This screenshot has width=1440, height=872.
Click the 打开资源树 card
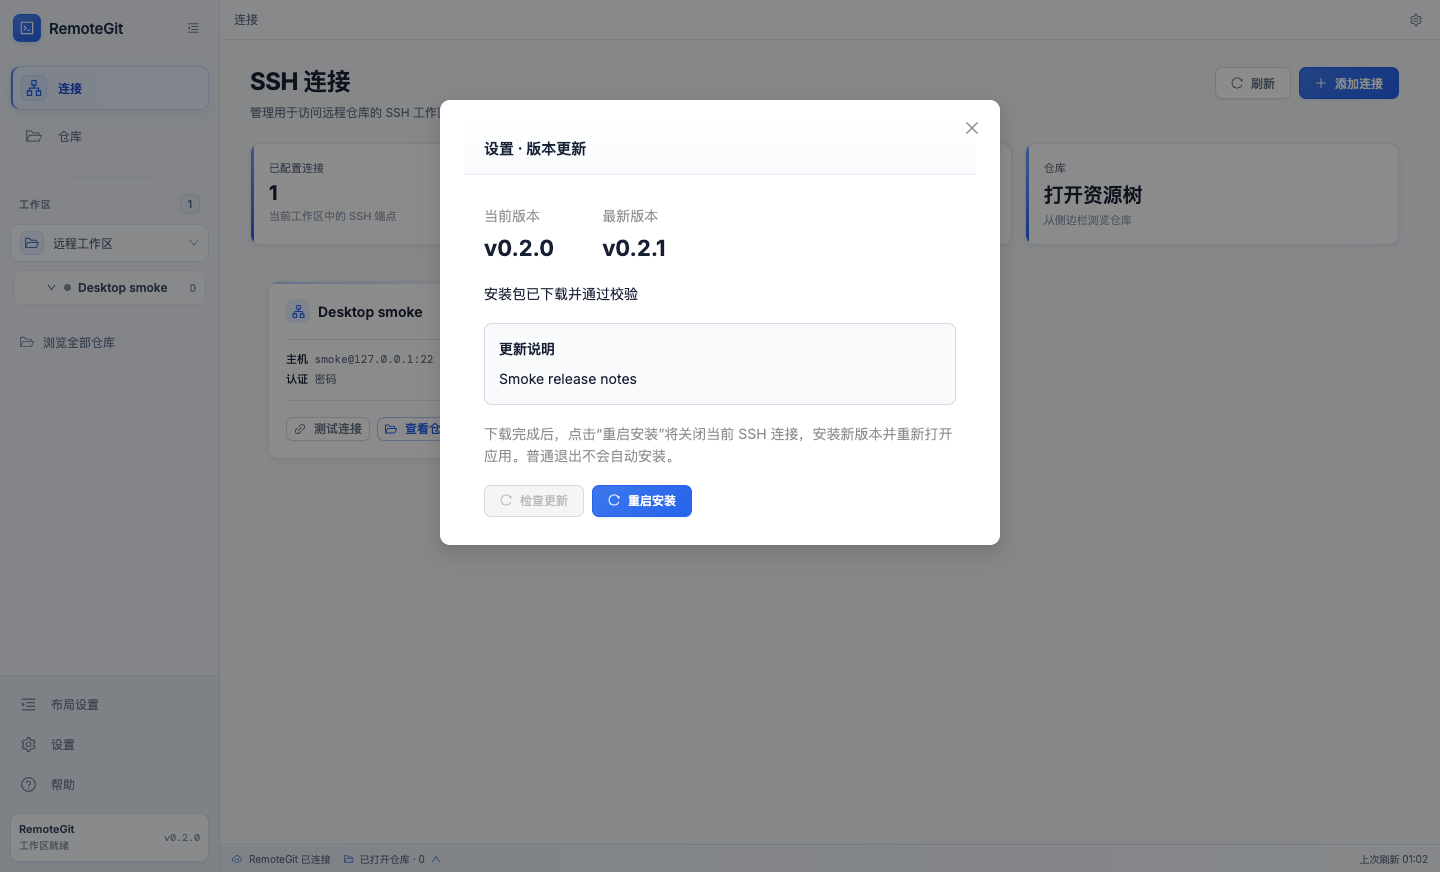click(1212, 194)
